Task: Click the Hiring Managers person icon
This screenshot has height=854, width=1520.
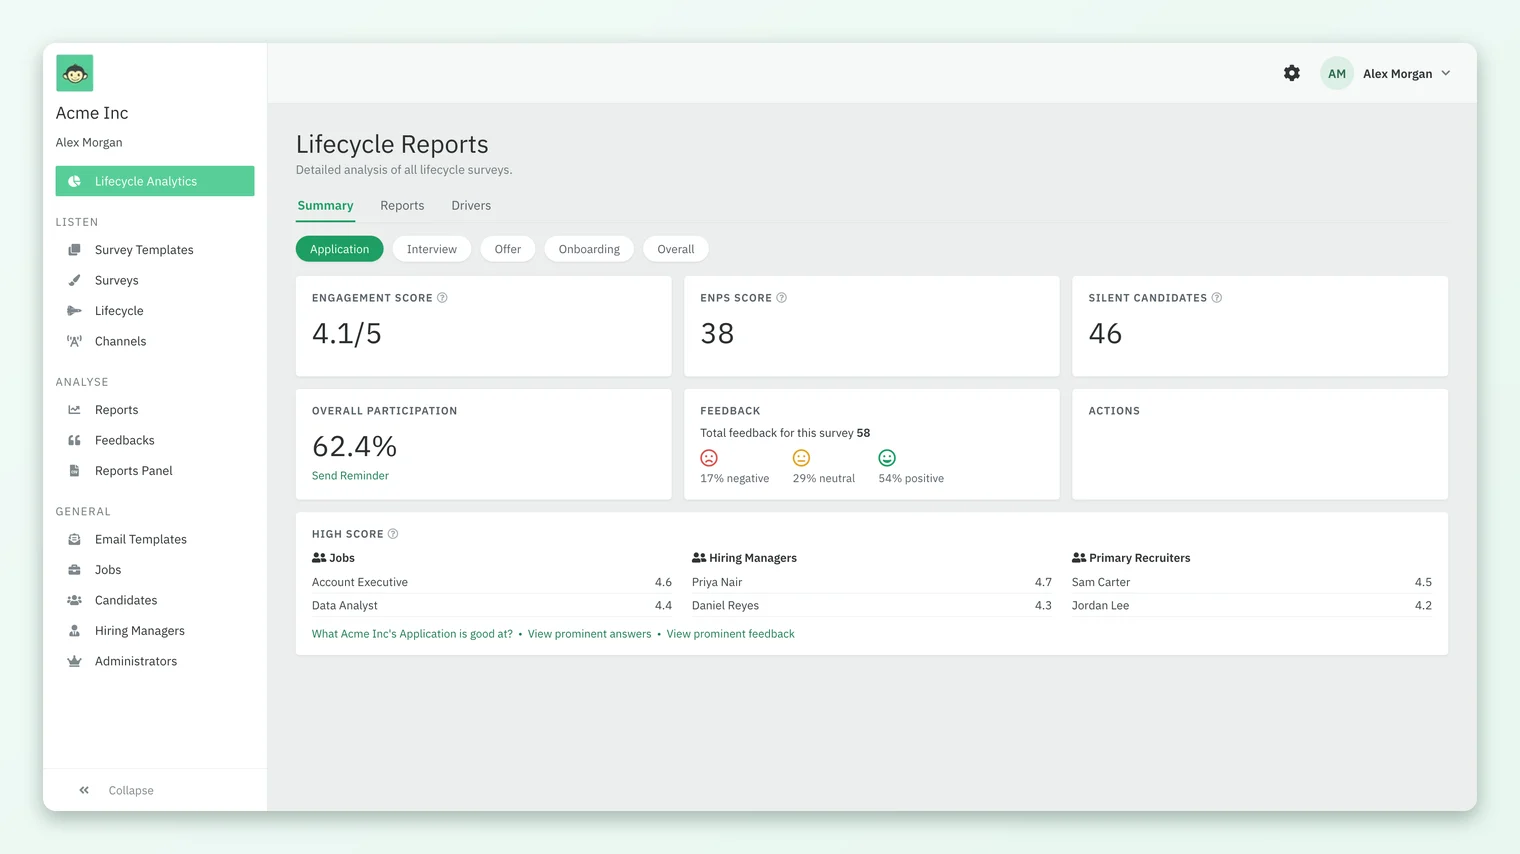Action: [x=74, y=631]
